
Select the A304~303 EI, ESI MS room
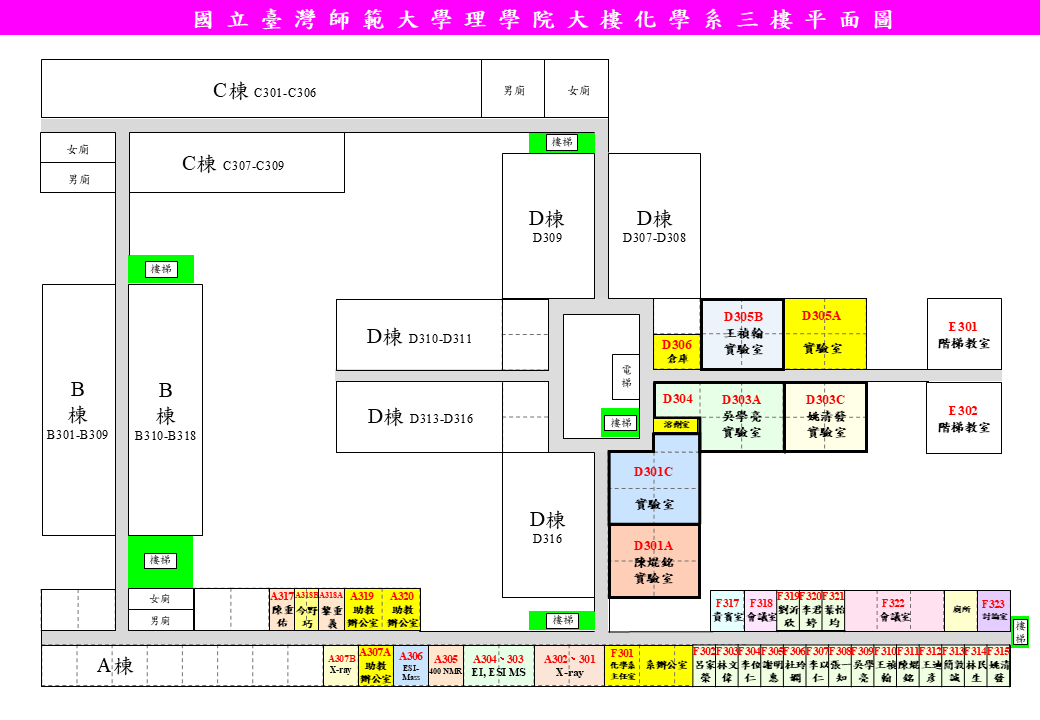point(499,666)
